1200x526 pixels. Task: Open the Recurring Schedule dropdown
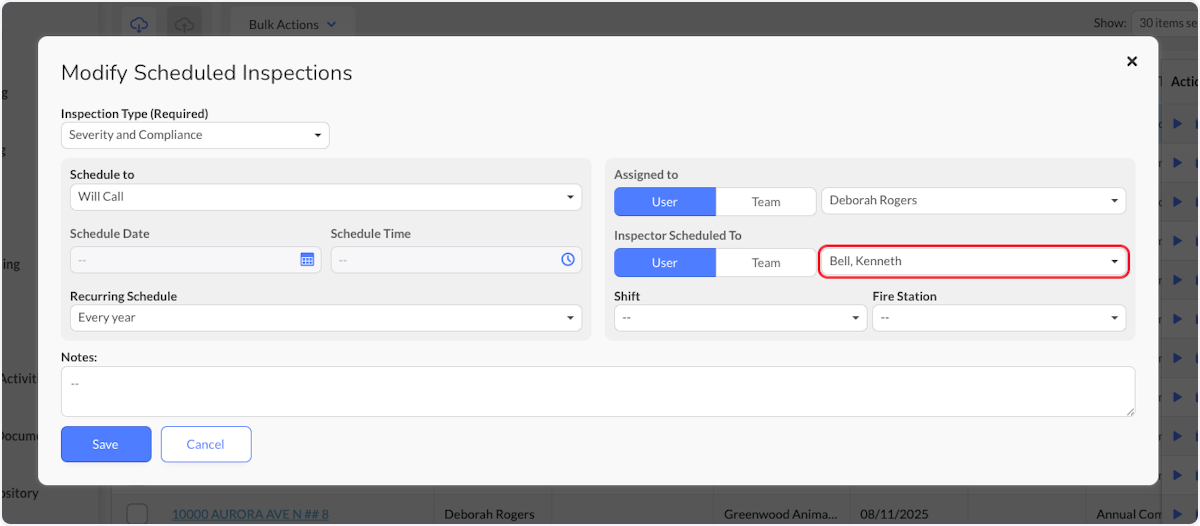[325, 318]
